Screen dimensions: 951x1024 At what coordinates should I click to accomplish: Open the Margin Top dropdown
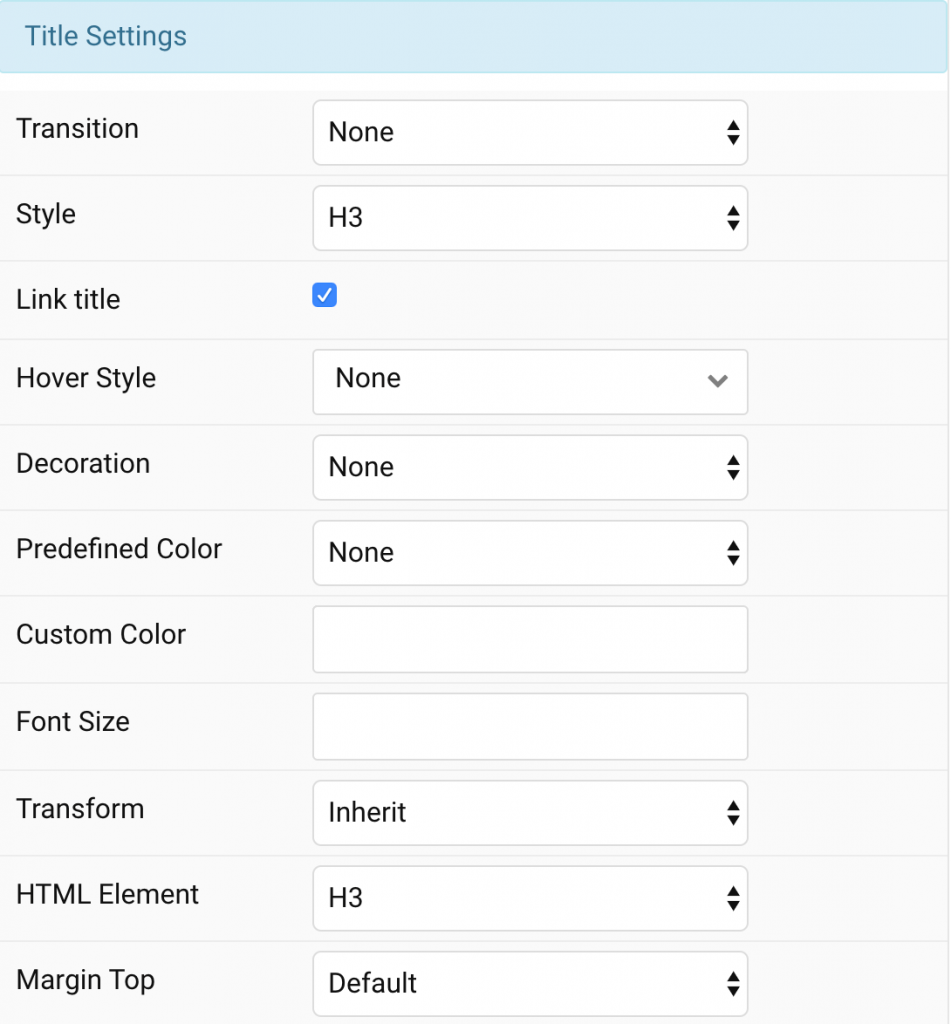point(530,984)
